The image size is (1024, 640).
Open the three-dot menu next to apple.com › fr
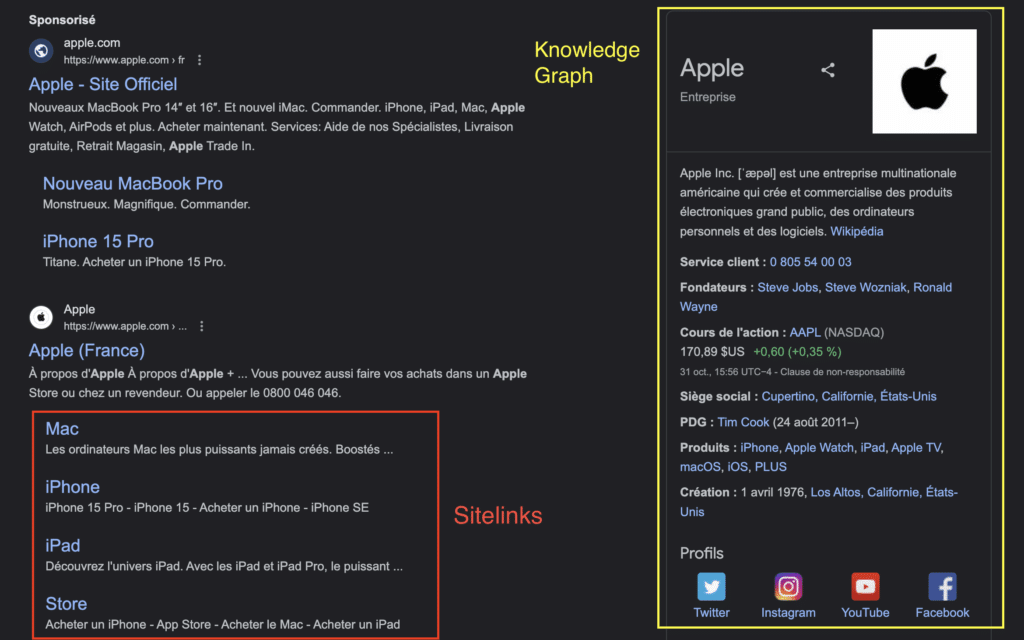pos(199,60)
